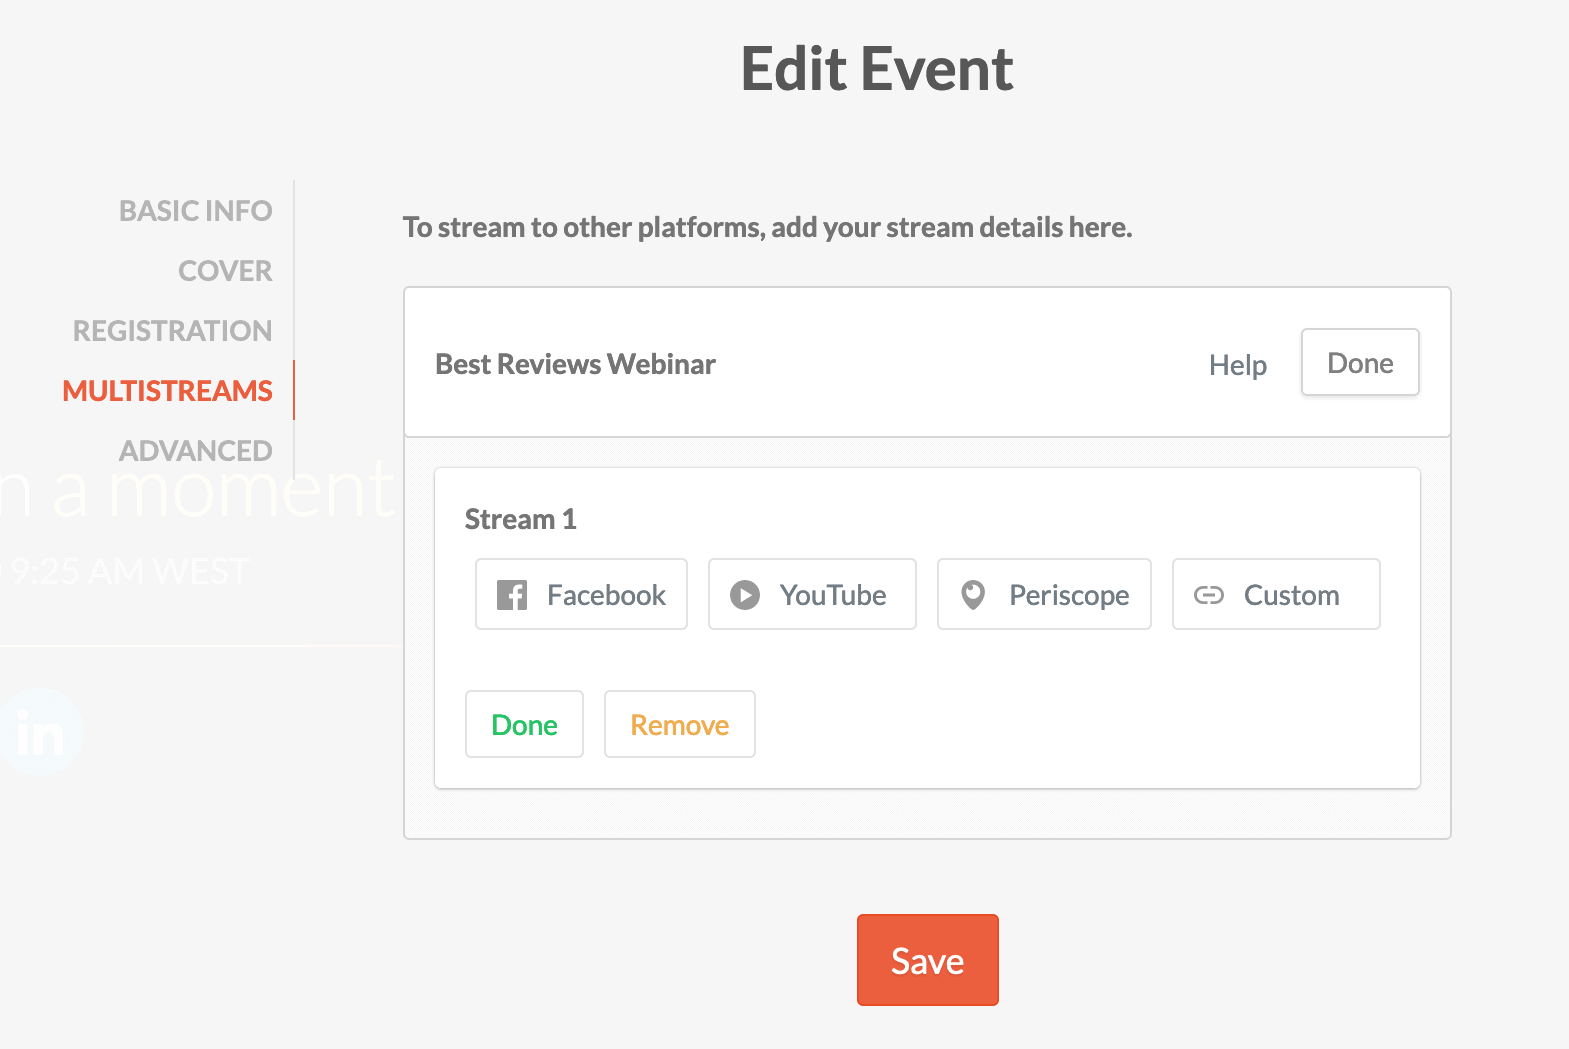Choose the Custom label as stream option

[1292, 595]
